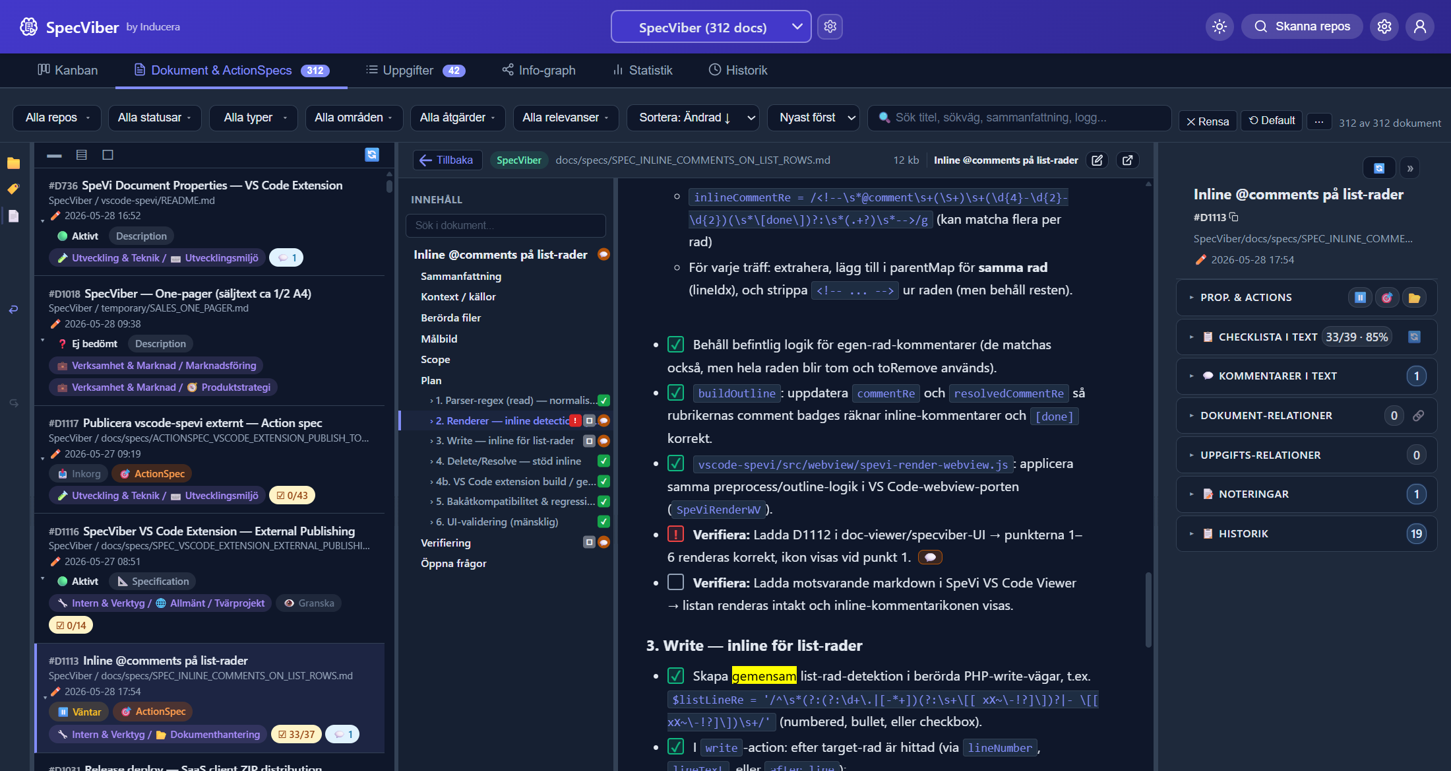Open the D1117 'Publicera vscode-spevi externt' card

click(x=209, y=460)
